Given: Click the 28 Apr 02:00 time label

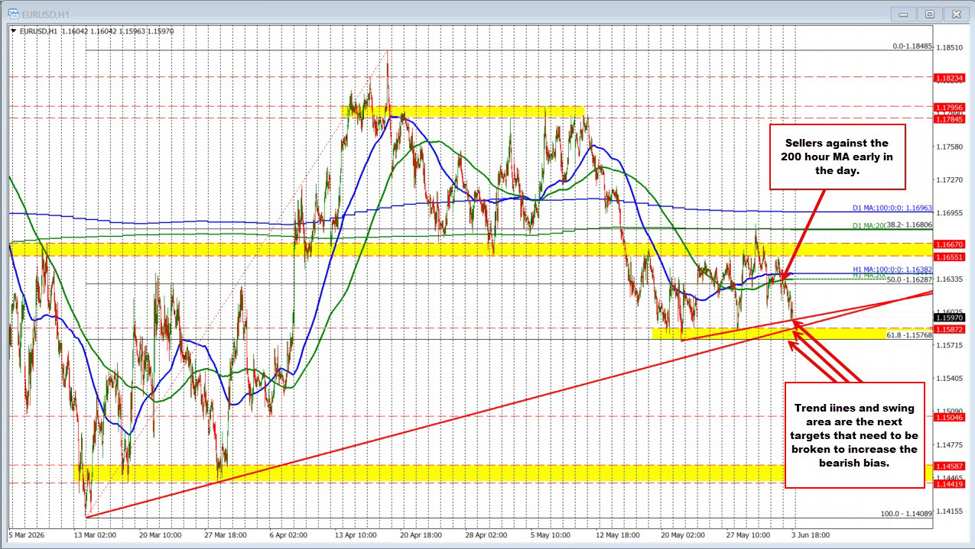Looking at the screenshot, I should click(x=486, y=535).
